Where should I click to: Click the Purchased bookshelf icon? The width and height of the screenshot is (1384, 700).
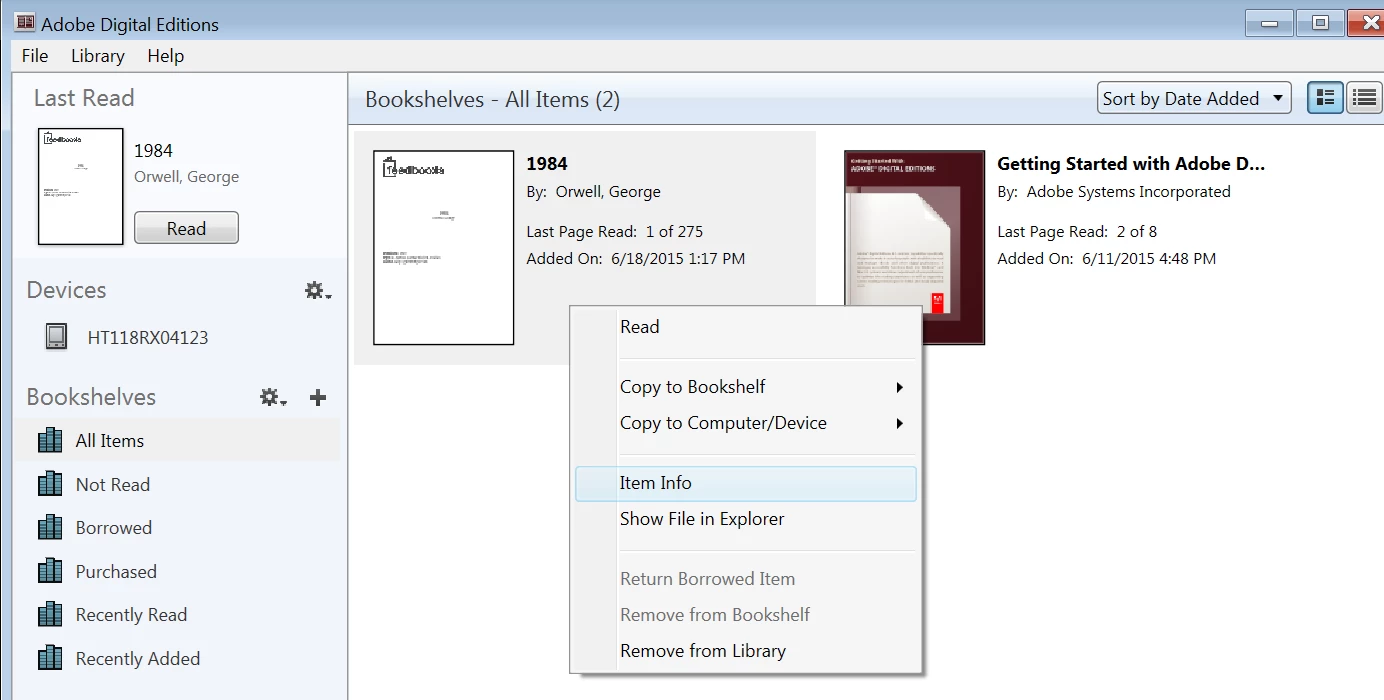[x=50, y=571]
